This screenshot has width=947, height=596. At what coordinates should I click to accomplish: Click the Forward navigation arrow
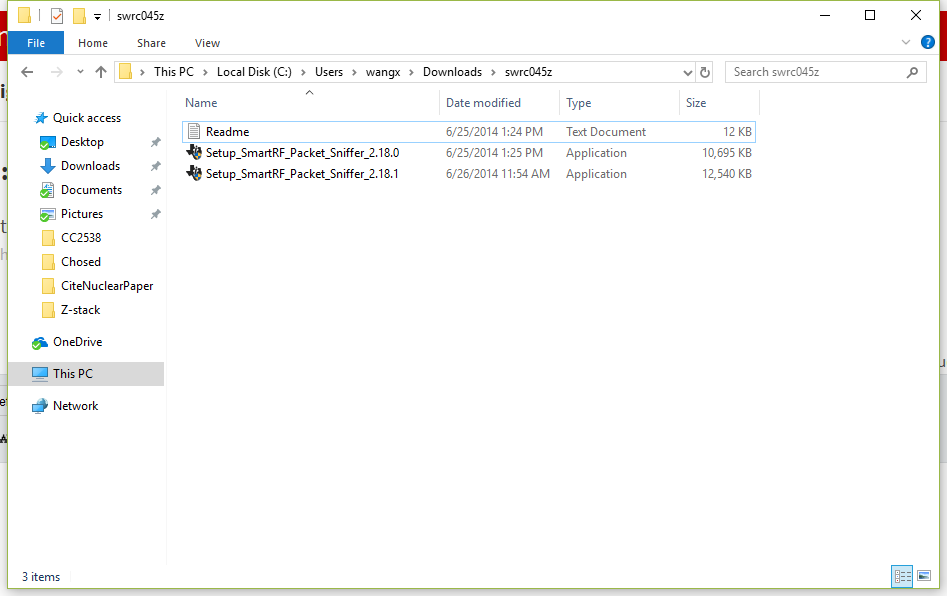coord(57,72)
